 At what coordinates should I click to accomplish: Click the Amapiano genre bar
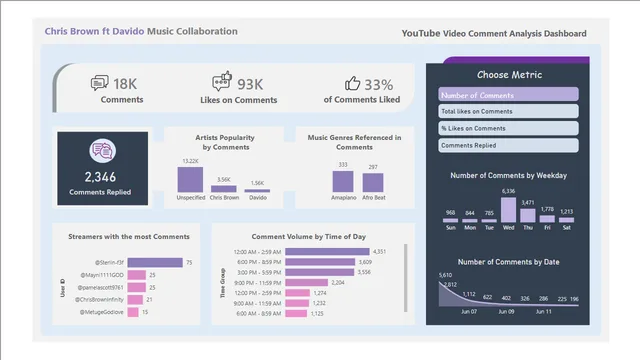[x=343, y=181]
